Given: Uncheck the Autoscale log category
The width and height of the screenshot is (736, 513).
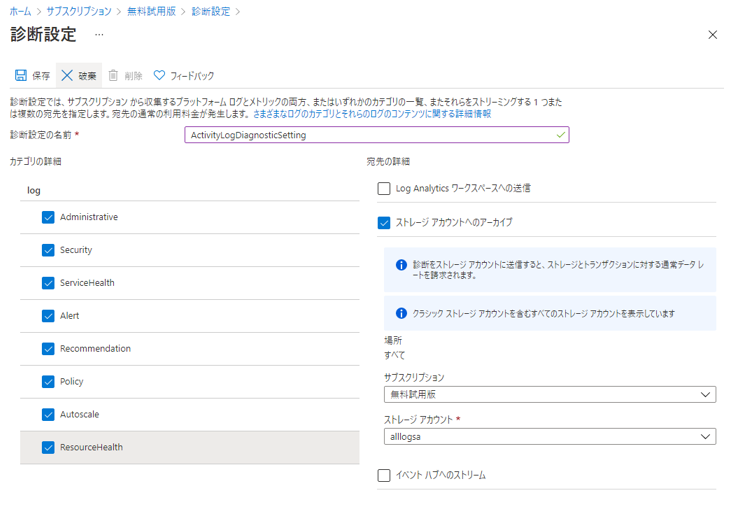Looking at the screenshot, I should click(x=48, y=414).
